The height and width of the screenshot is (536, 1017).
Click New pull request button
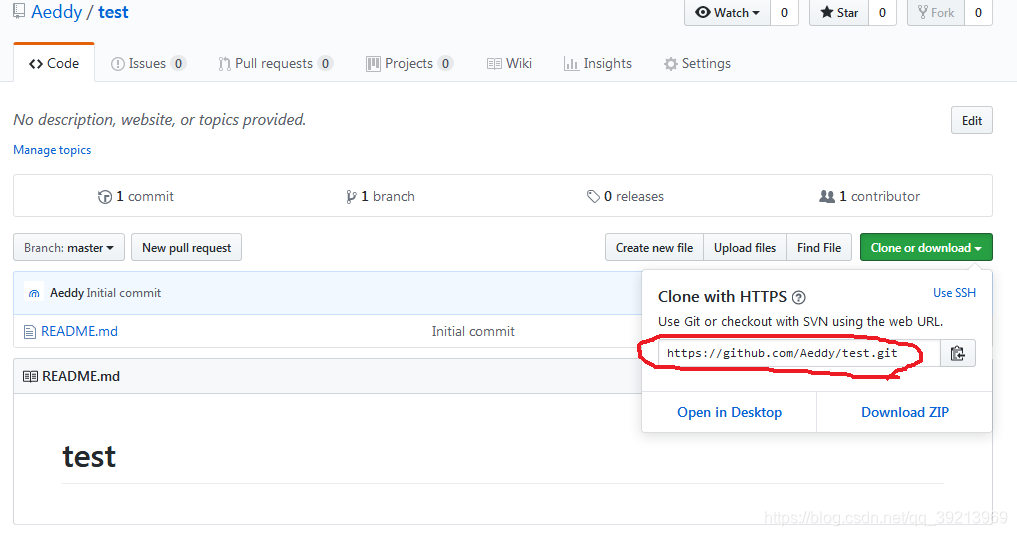187,247
